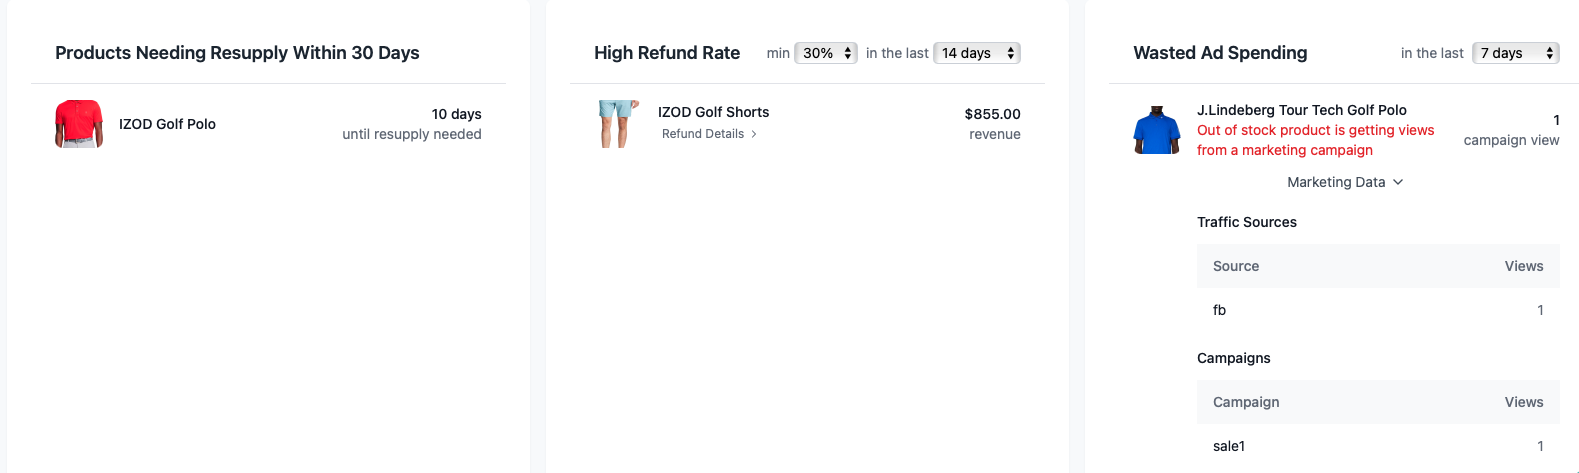Collapse the Marketing Data section

coord(1336,182)
